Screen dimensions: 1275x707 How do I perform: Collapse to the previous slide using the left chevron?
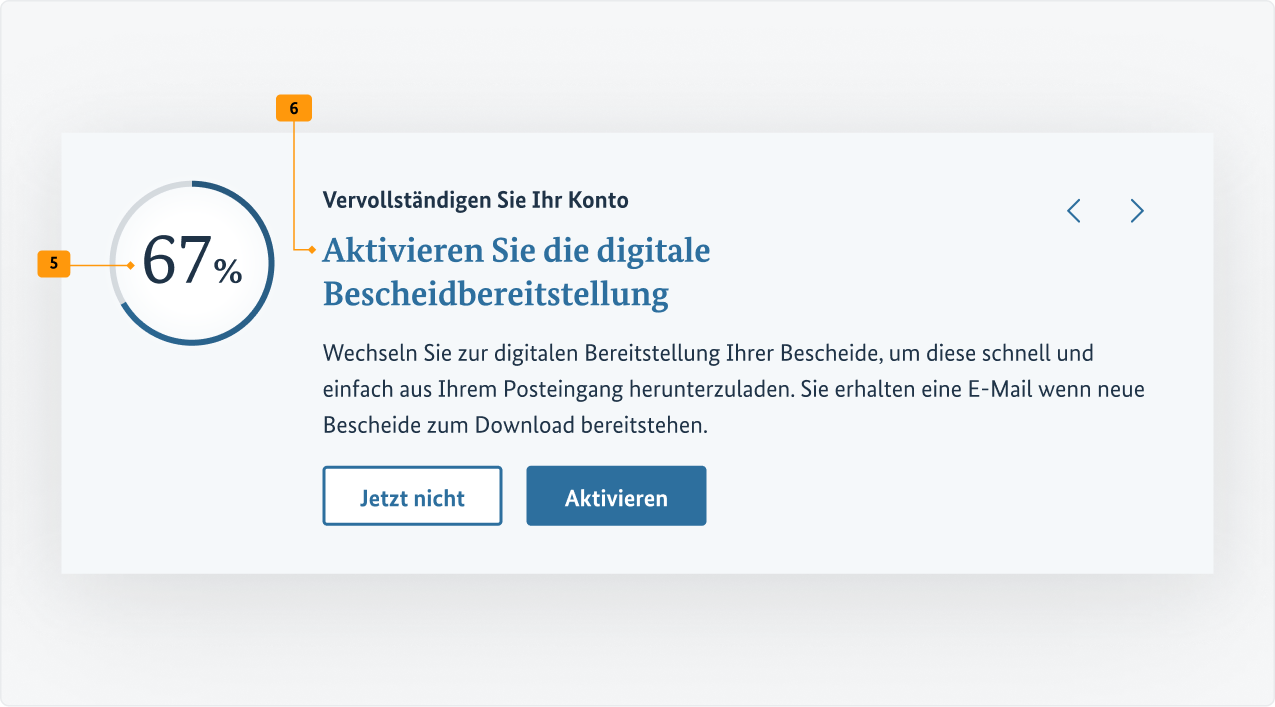(1073, 211)
